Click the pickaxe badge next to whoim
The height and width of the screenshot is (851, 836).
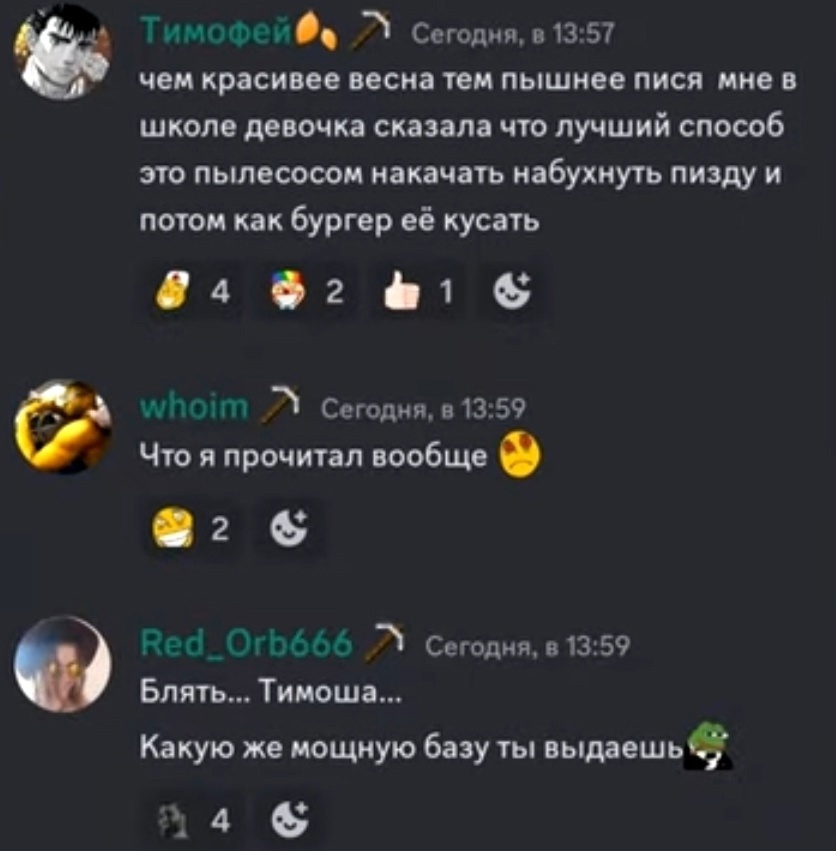(280, 404)
